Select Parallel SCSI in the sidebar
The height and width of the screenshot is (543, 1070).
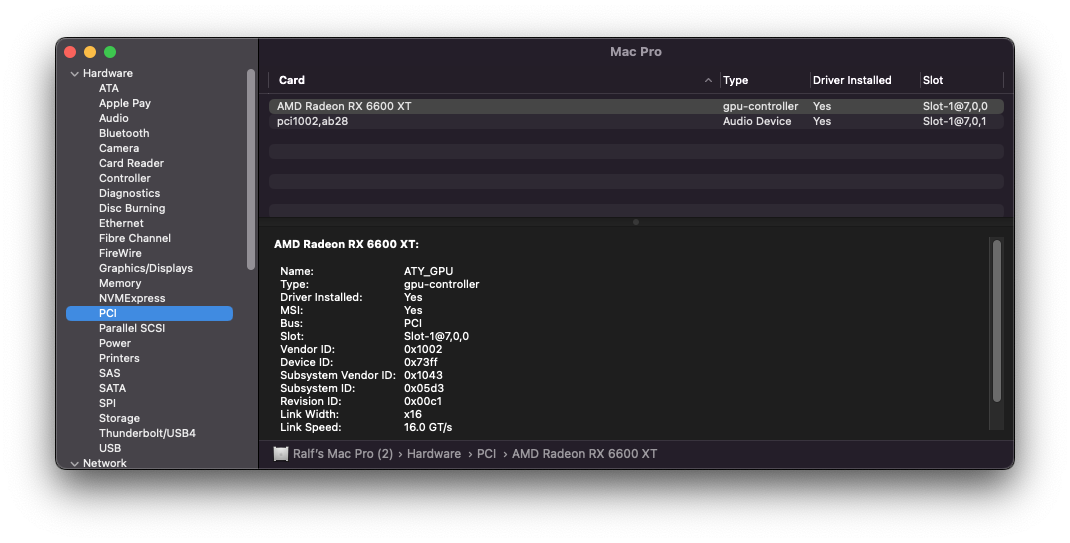click(x=132, y=328)
